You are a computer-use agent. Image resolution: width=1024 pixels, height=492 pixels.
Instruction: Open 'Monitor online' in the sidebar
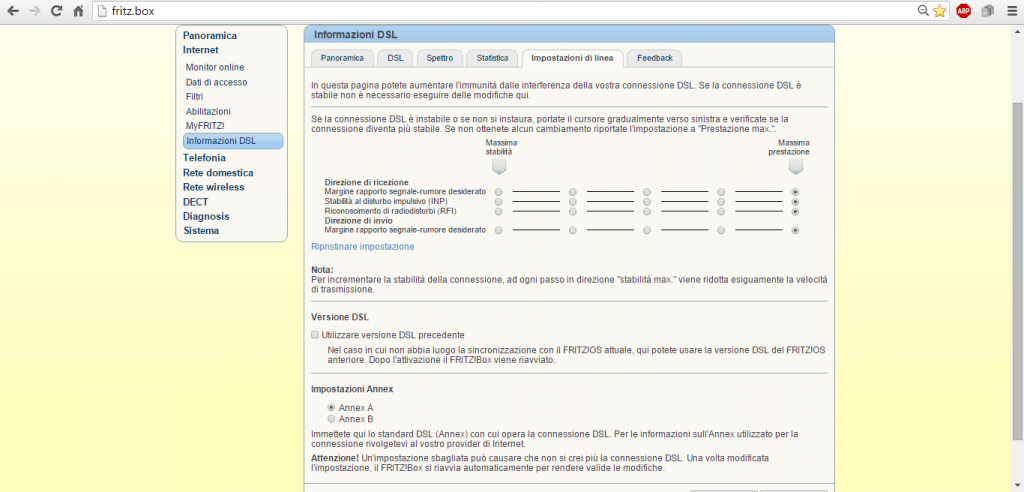[x=214, y=67]
